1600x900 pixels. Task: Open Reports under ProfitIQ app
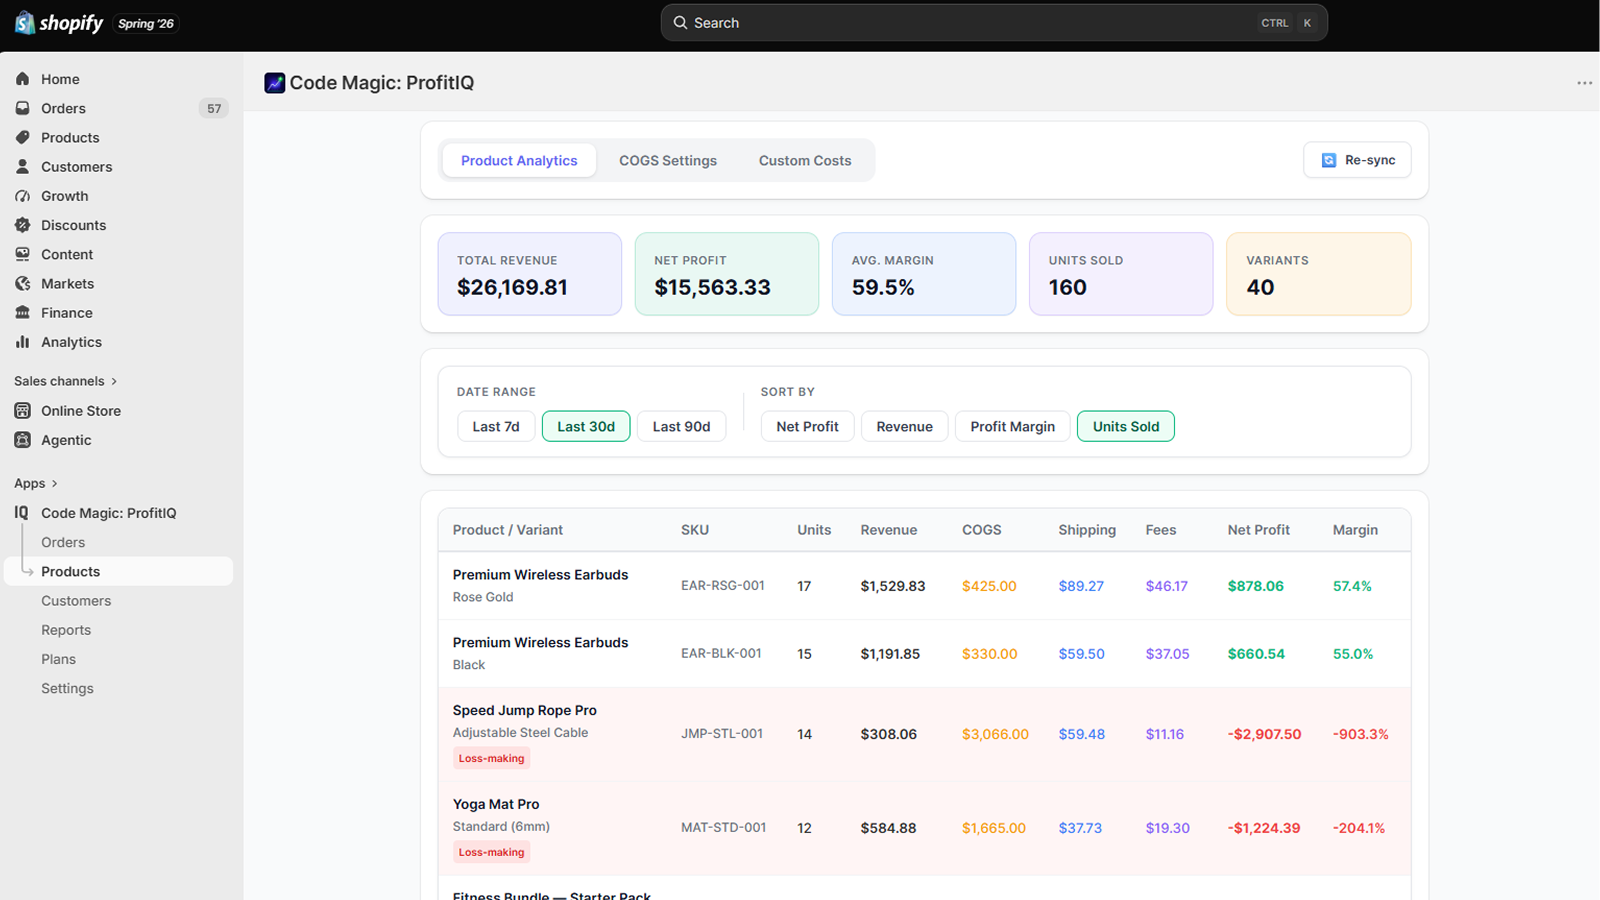pyautogui.click(x=66, y=630)
